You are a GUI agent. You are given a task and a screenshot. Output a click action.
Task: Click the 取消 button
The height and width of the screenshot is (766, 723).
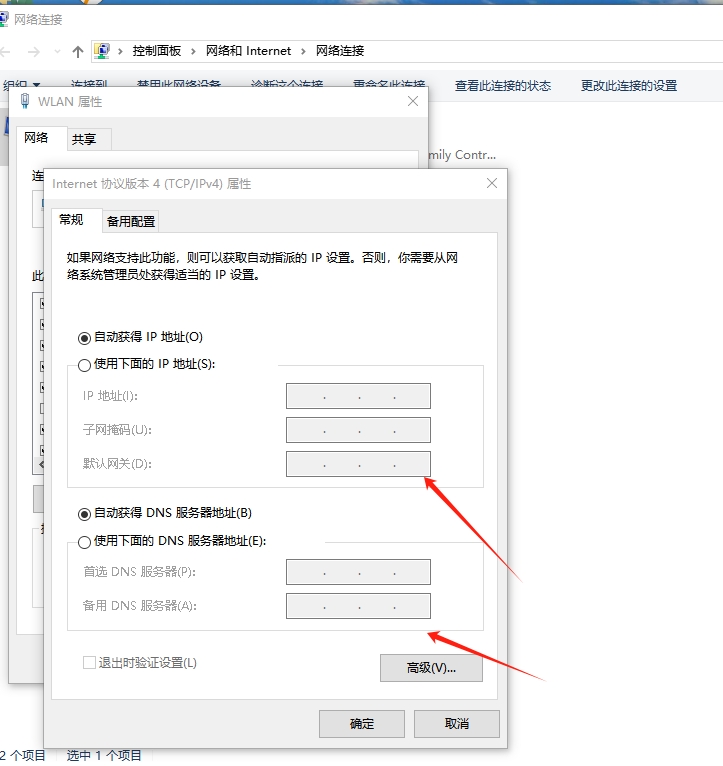(x=457, y=723)
